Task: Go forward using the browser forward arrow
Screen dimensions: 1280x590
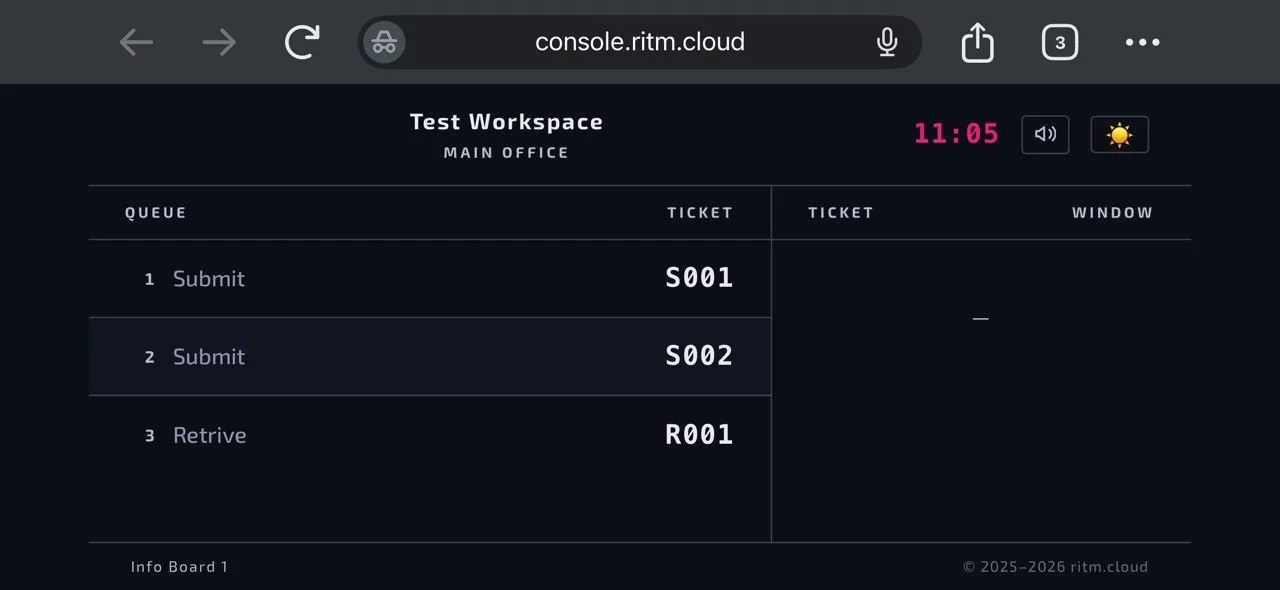Action: (219, 42)
